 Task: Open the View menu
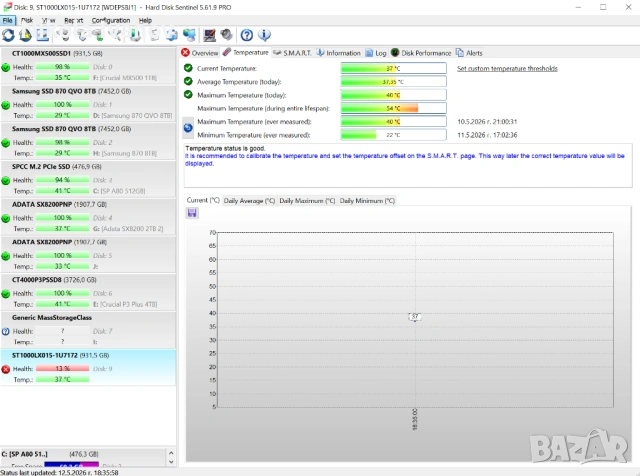click(x=49, y=20)
